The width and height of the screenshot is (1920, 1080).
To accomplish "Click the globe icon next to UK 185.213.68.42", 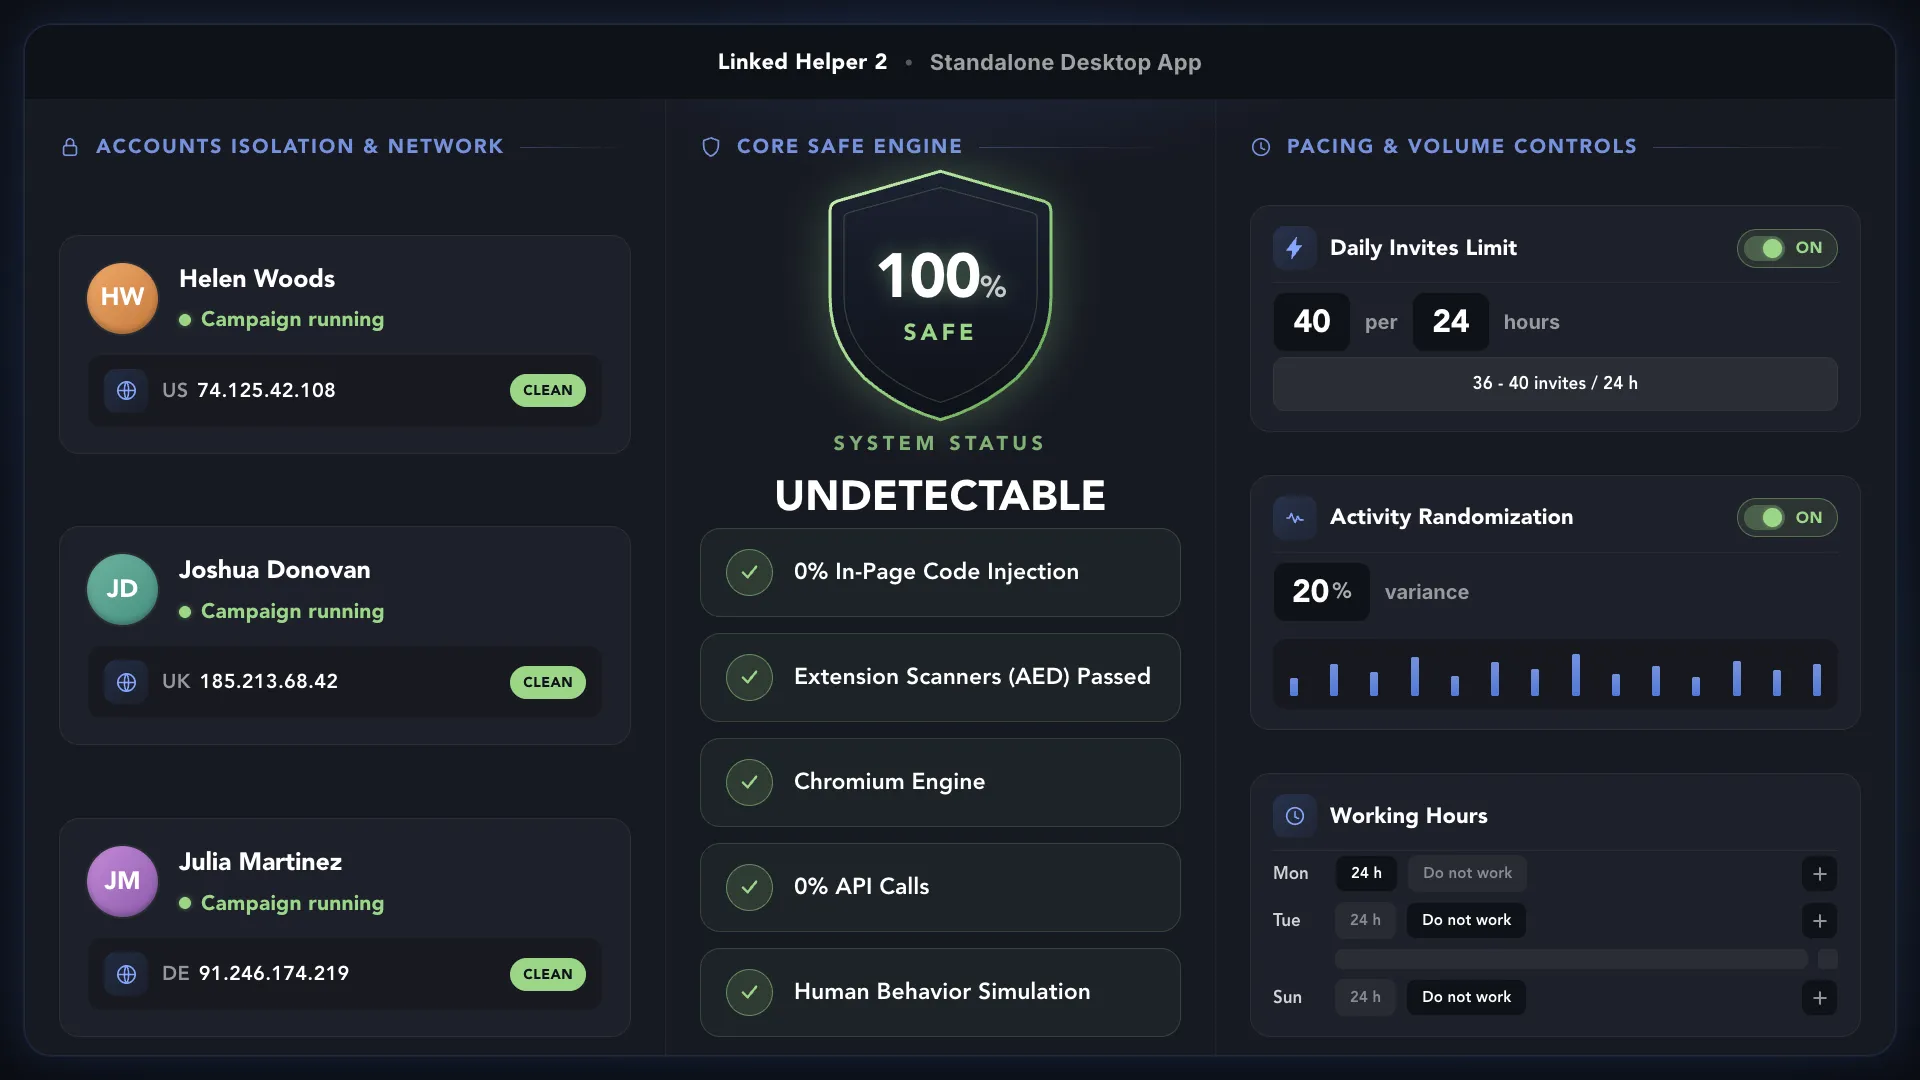I will tap(126, 682).
